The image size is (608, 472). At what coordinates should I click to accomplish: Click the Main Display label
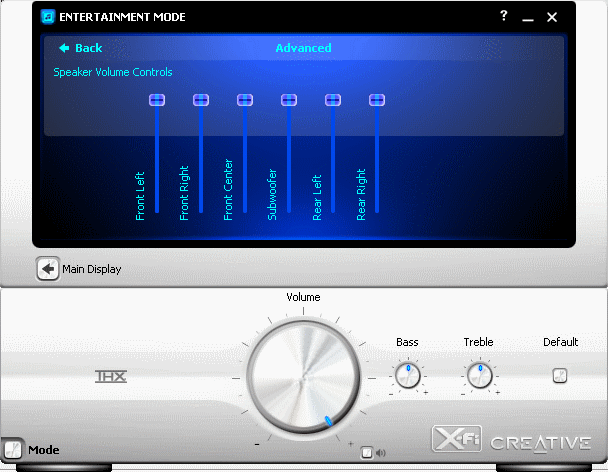click(92, 269)
